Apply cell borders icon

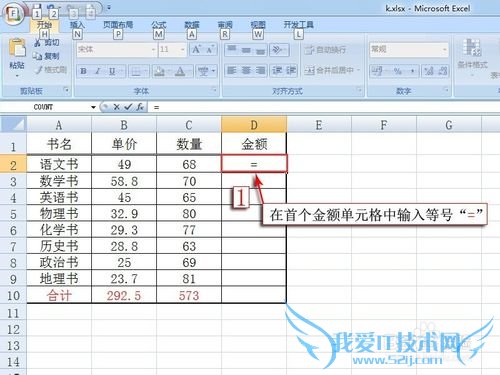pyautogui.click(x=136, y=71)
